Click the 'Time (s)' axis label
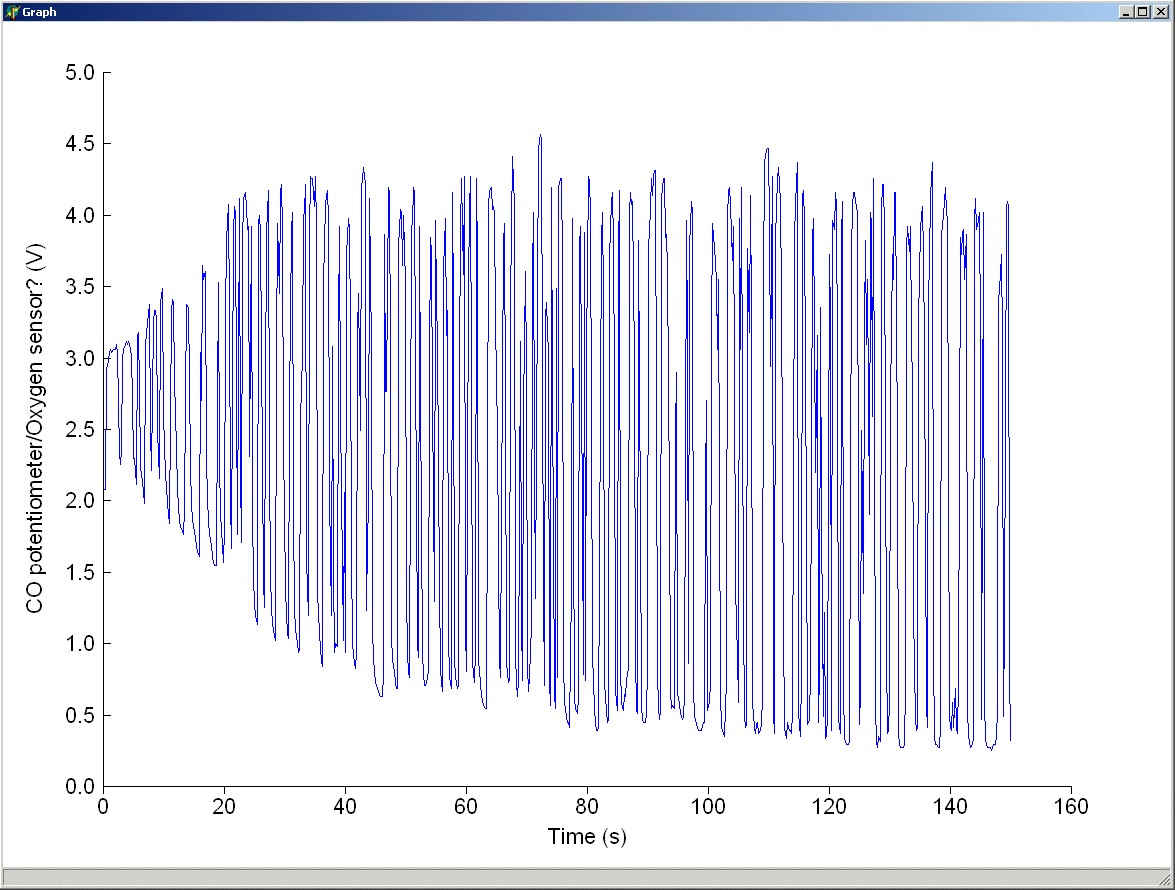 pyautogui.click(x=587, y=836)
